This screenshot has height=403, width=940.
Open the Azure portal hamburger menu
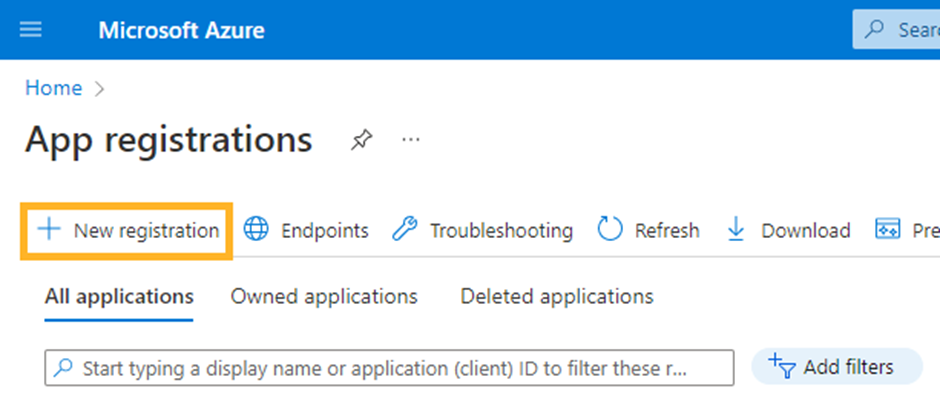click(x=31, y=30)
